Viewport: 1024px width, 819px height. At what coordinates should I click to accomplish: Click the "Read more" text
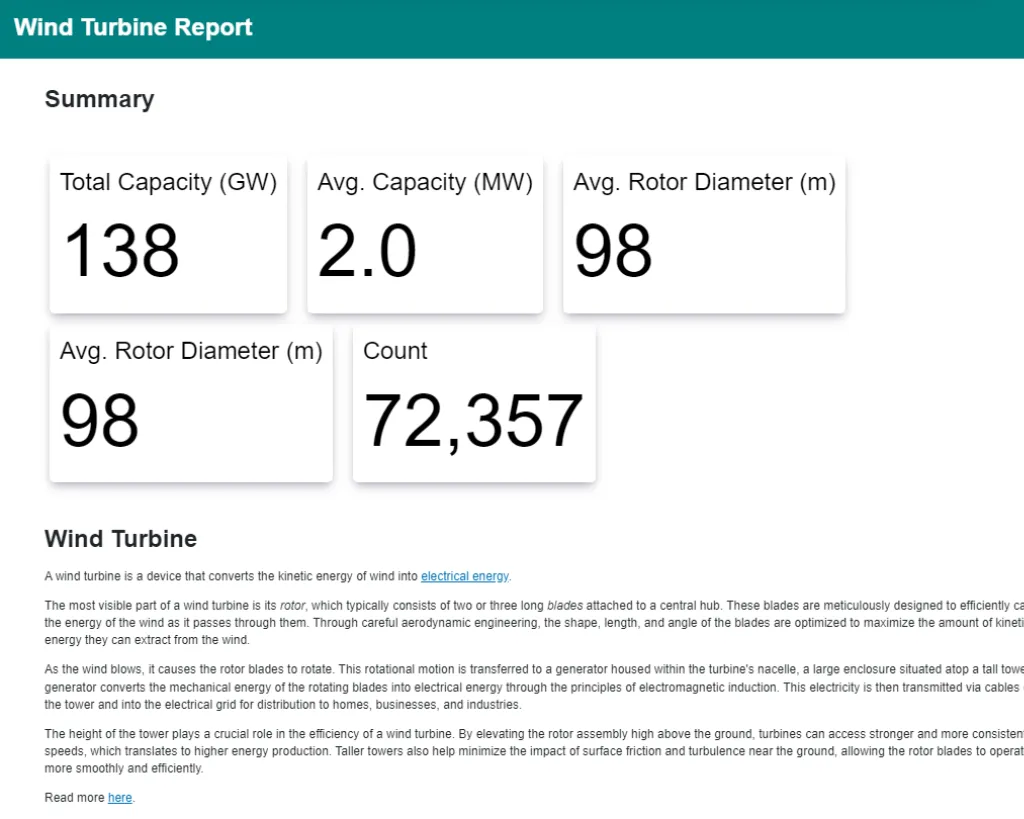[75, 798]
